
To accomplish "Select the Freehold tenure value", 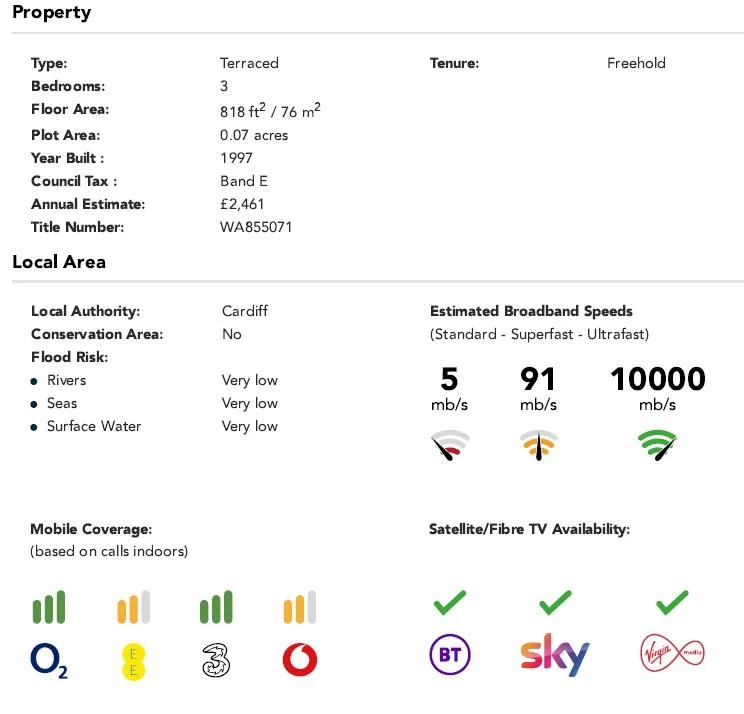I will (x=636, y=63).
